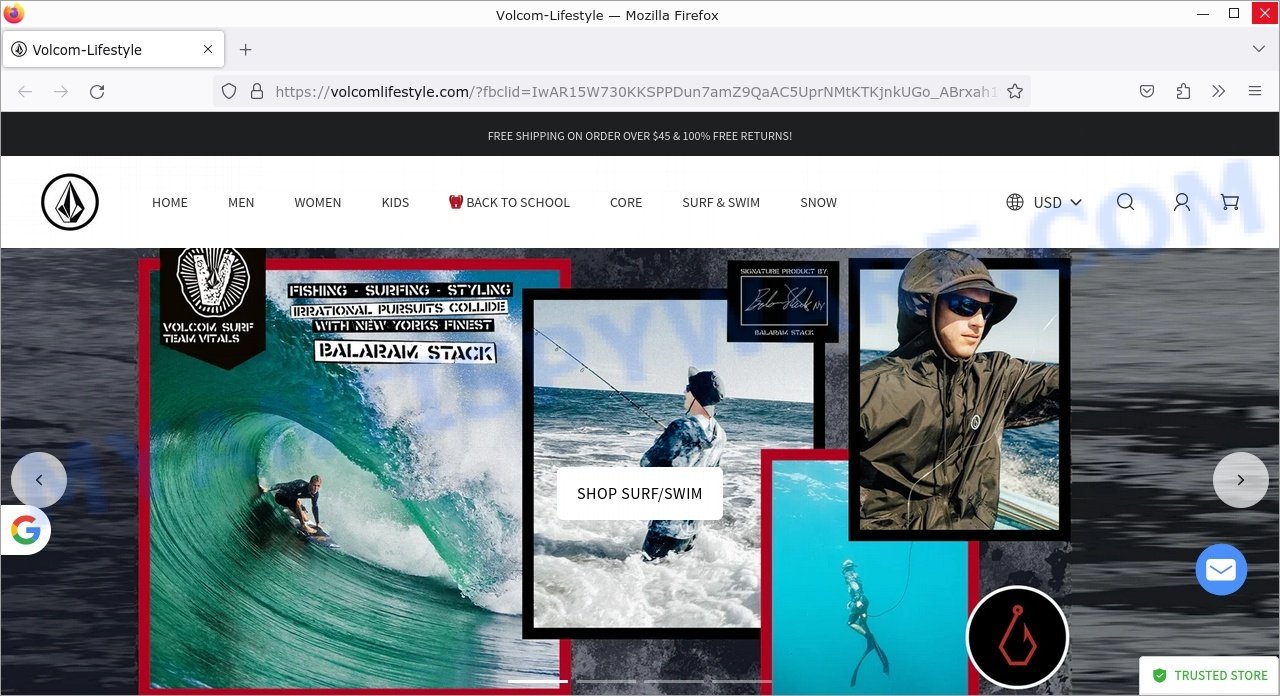Click the Trusted Store shield badge

(1209, 675)
